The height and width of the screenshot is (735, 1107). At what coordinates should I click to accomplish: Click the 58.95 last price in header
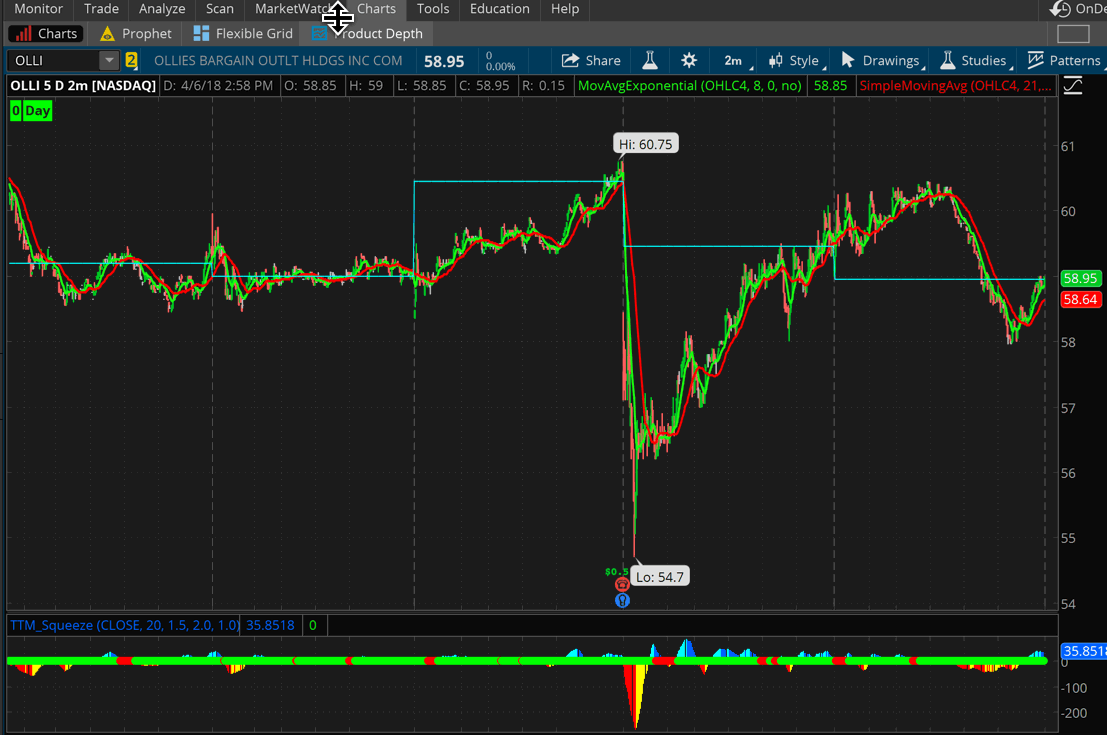click(x=444, y=61)
